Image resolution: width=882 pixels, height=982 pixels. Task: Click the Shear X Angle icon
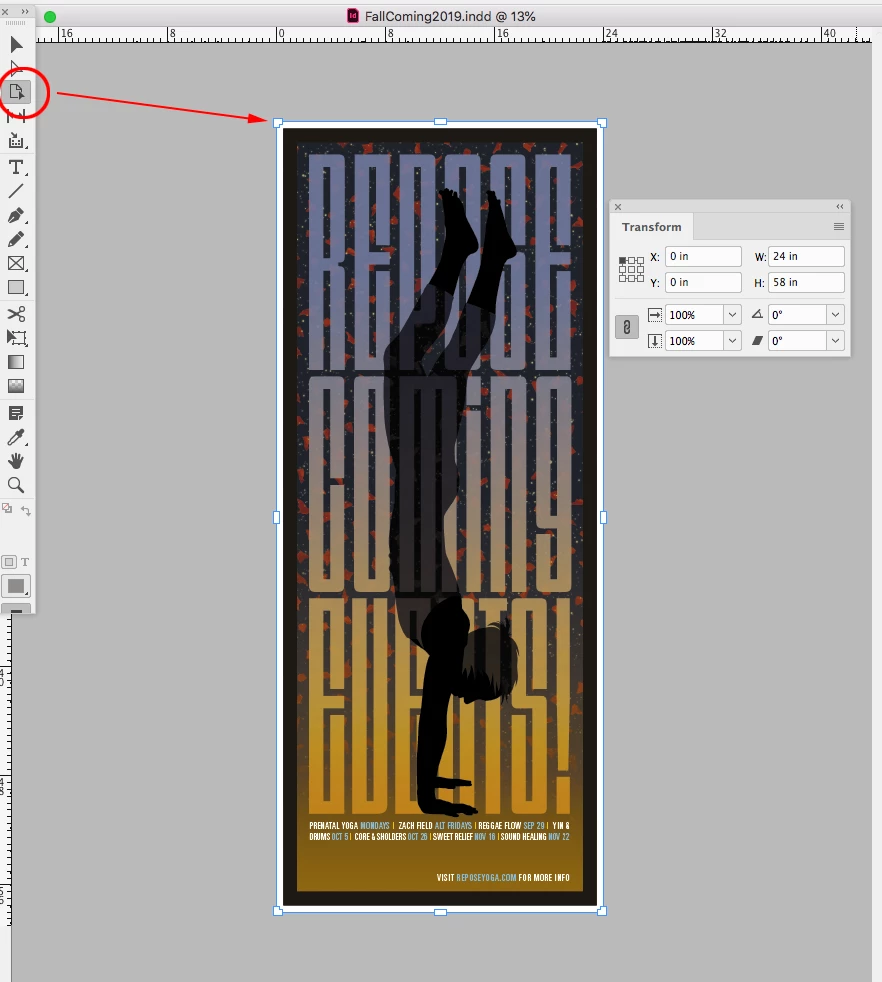(x=757, y=341)
